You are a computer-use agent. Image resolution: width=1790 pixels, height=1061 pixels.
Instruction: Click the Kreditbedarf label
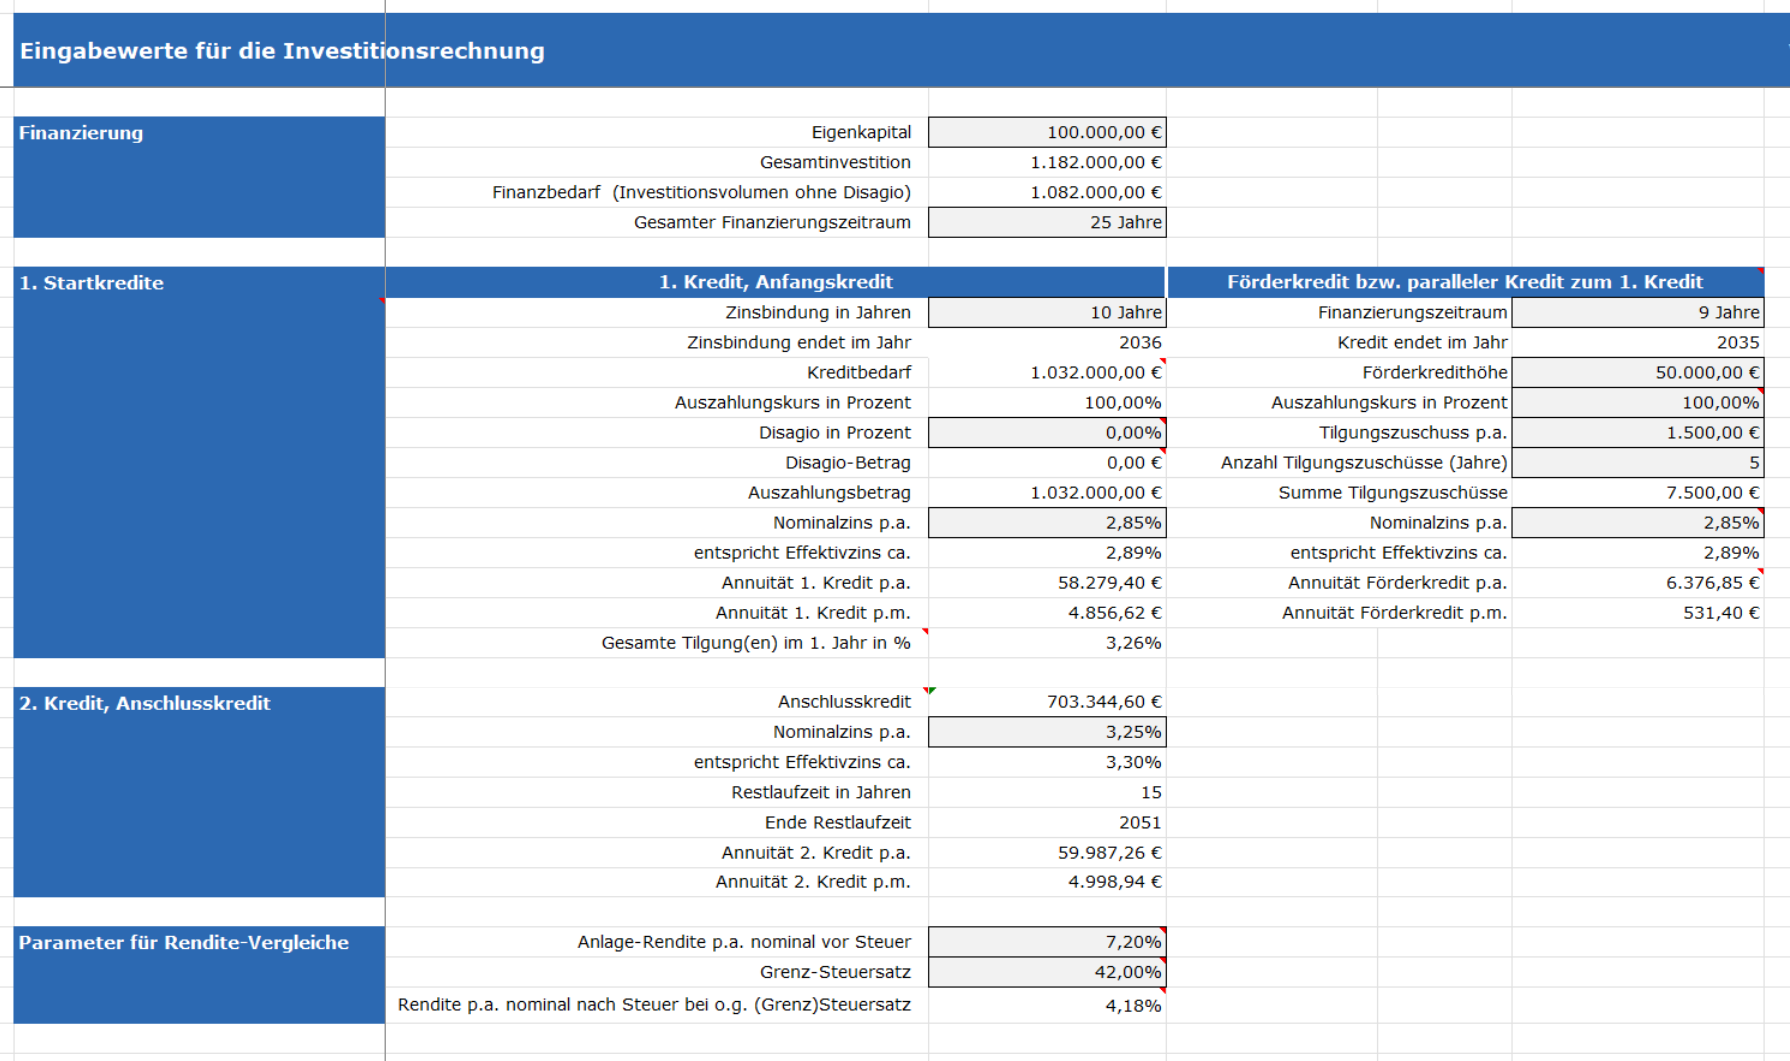(859, 372)
